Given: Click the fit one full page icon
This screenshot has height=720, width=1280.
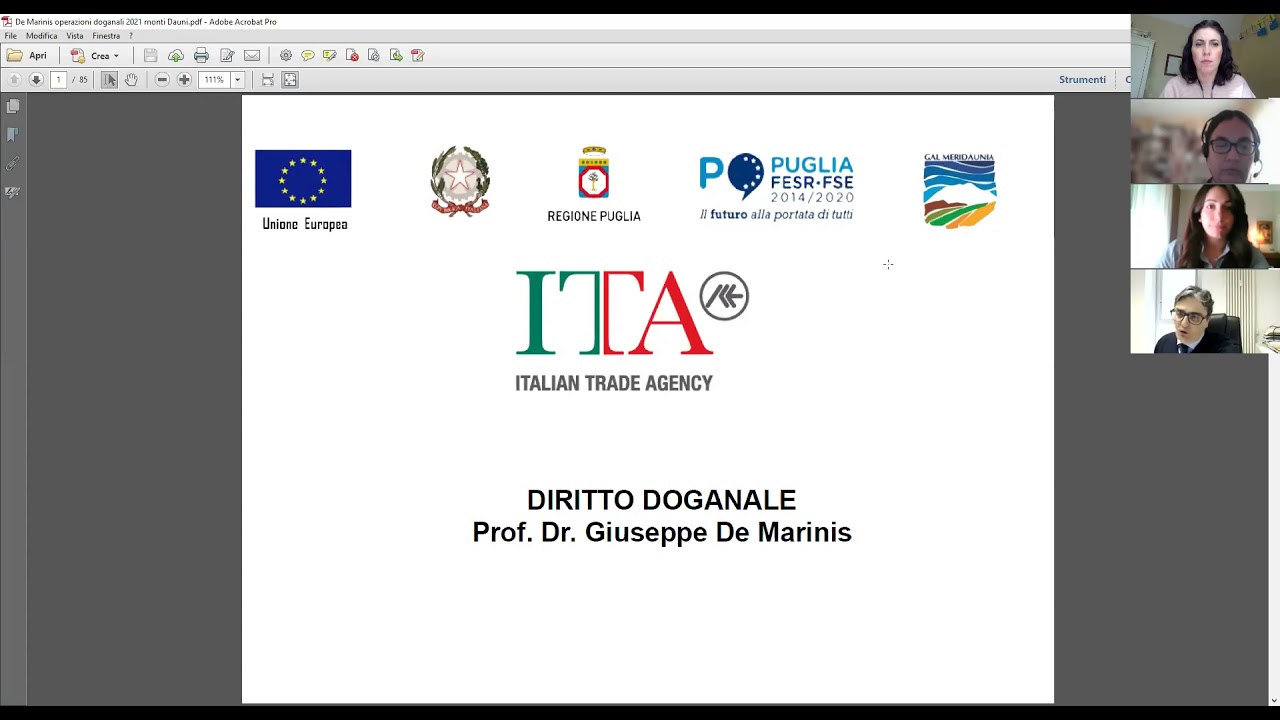Looking at the screenshot, I should (x=290, y=80).
